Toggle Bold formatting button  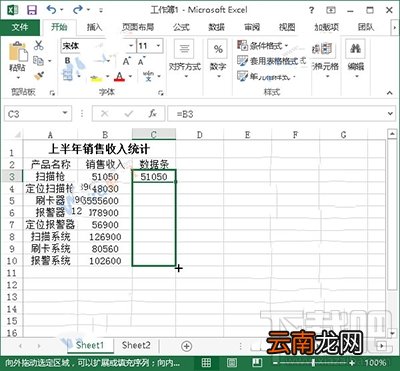click(x=68, y=61)
